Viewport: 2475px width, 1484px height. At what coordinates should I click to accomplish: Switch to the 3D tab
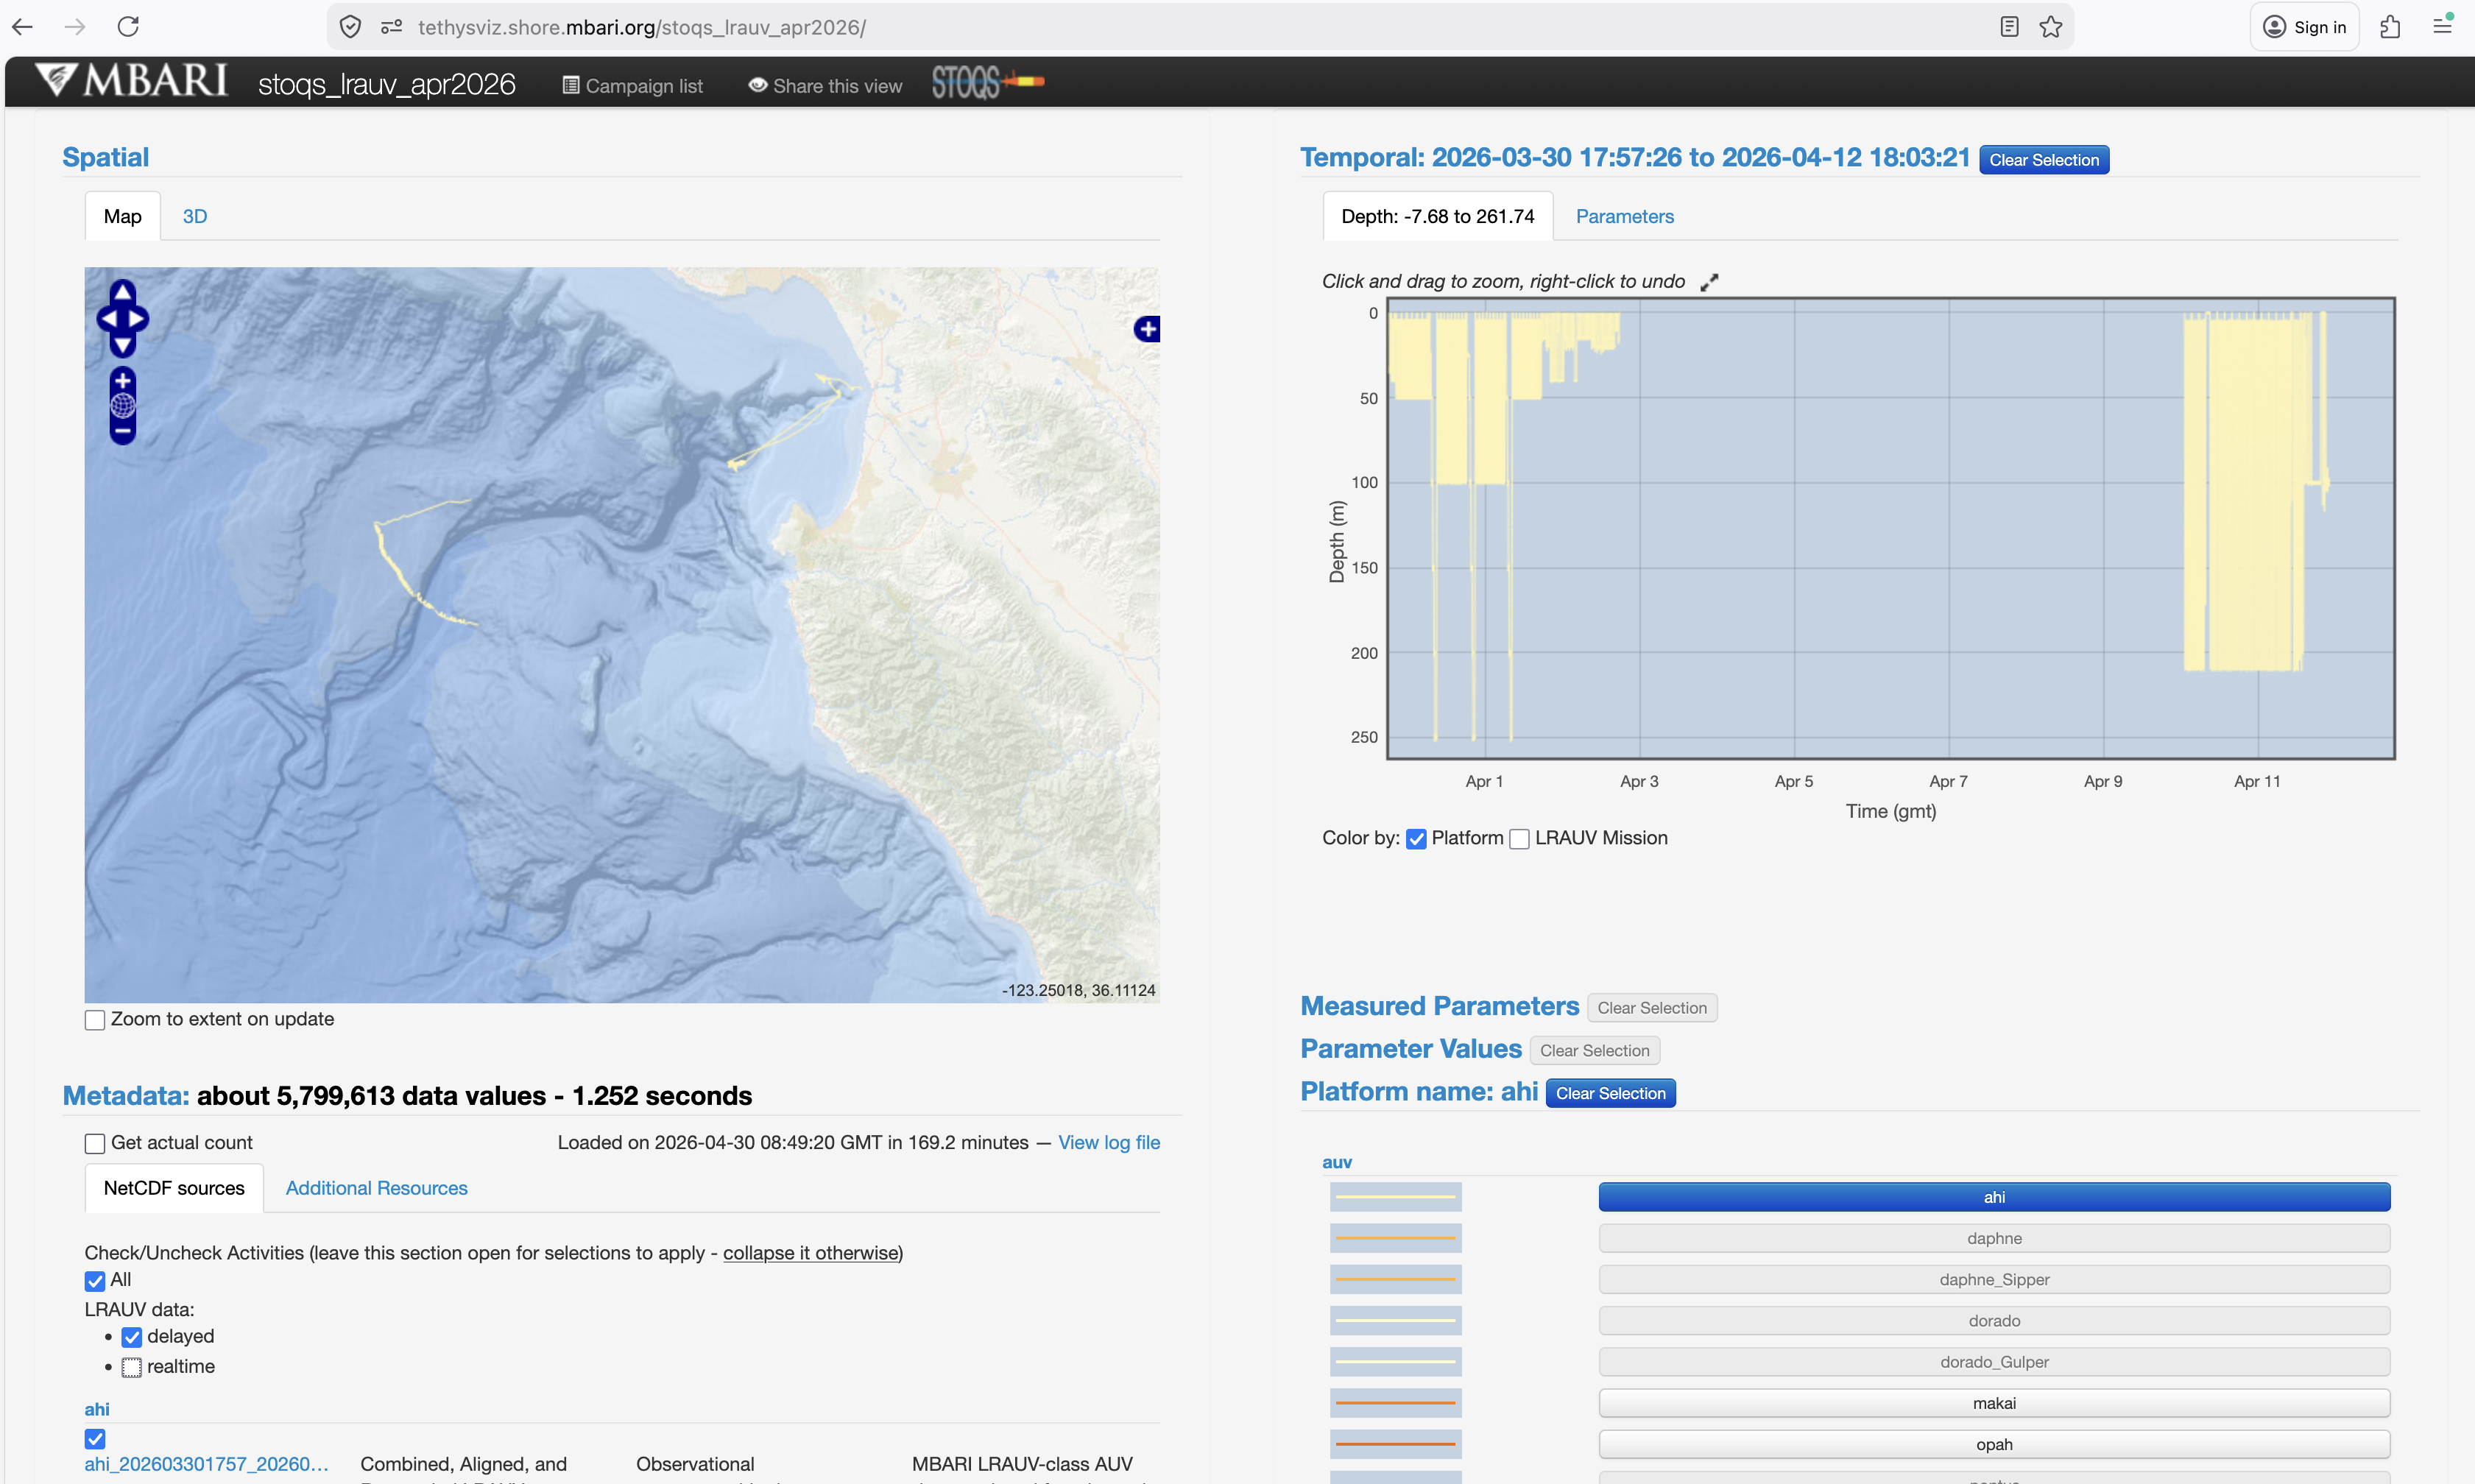(x=195, y=216)
